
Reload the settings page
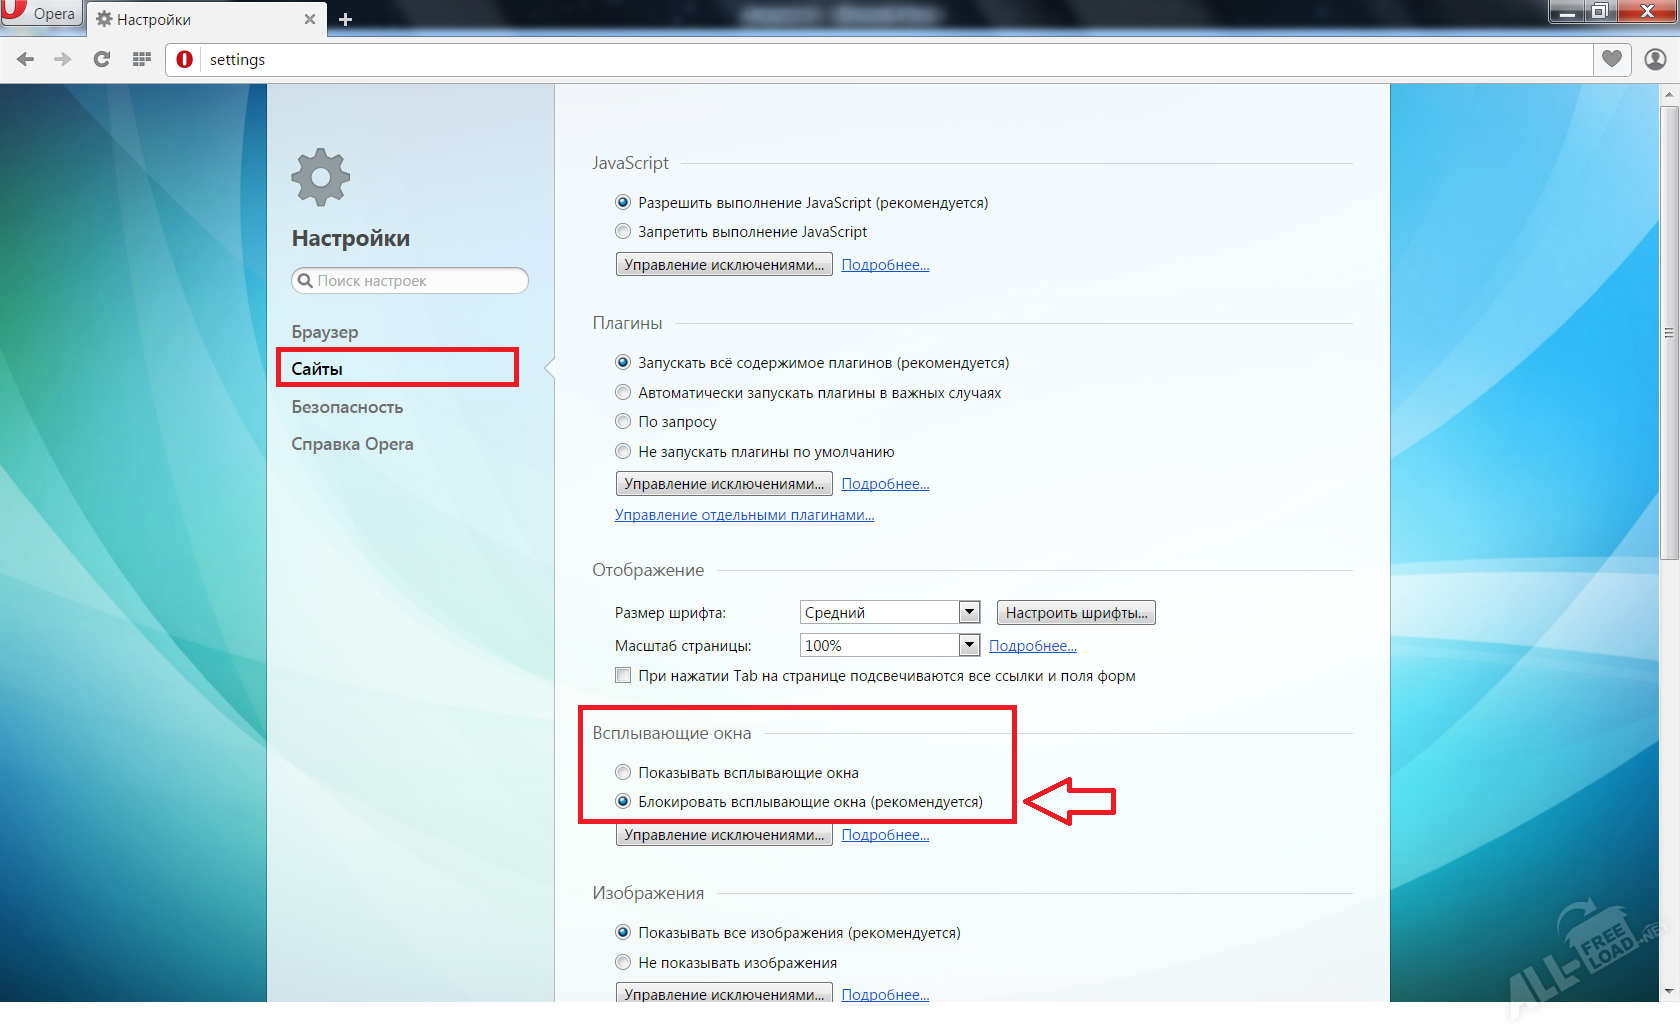tap(101, 59)
